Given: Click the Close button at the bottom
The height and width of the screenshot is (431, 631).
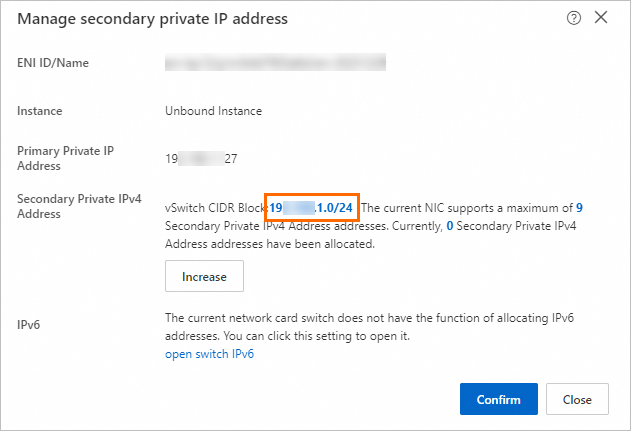Looking at the screenshot, I should coord(577,399).
